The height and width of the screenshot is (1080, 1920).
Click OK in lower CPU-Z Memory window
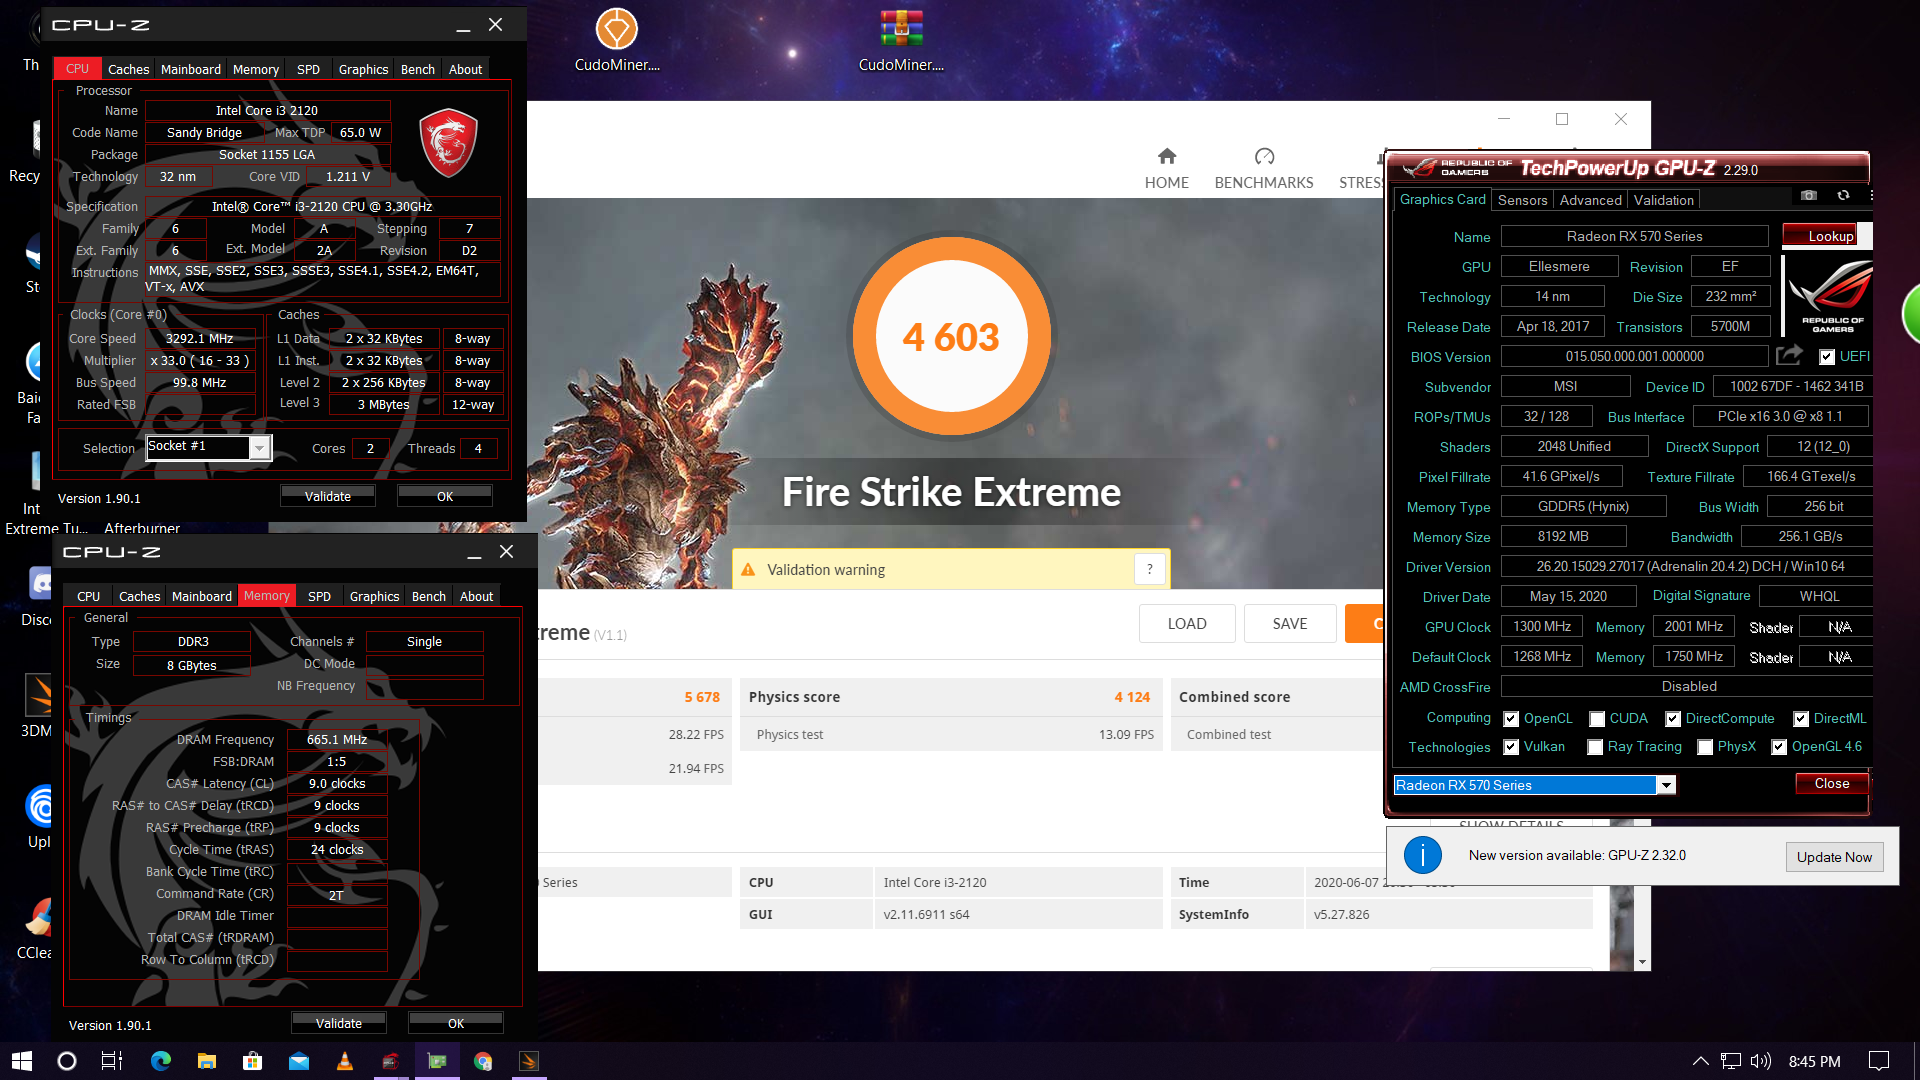tap(456, 1023)
